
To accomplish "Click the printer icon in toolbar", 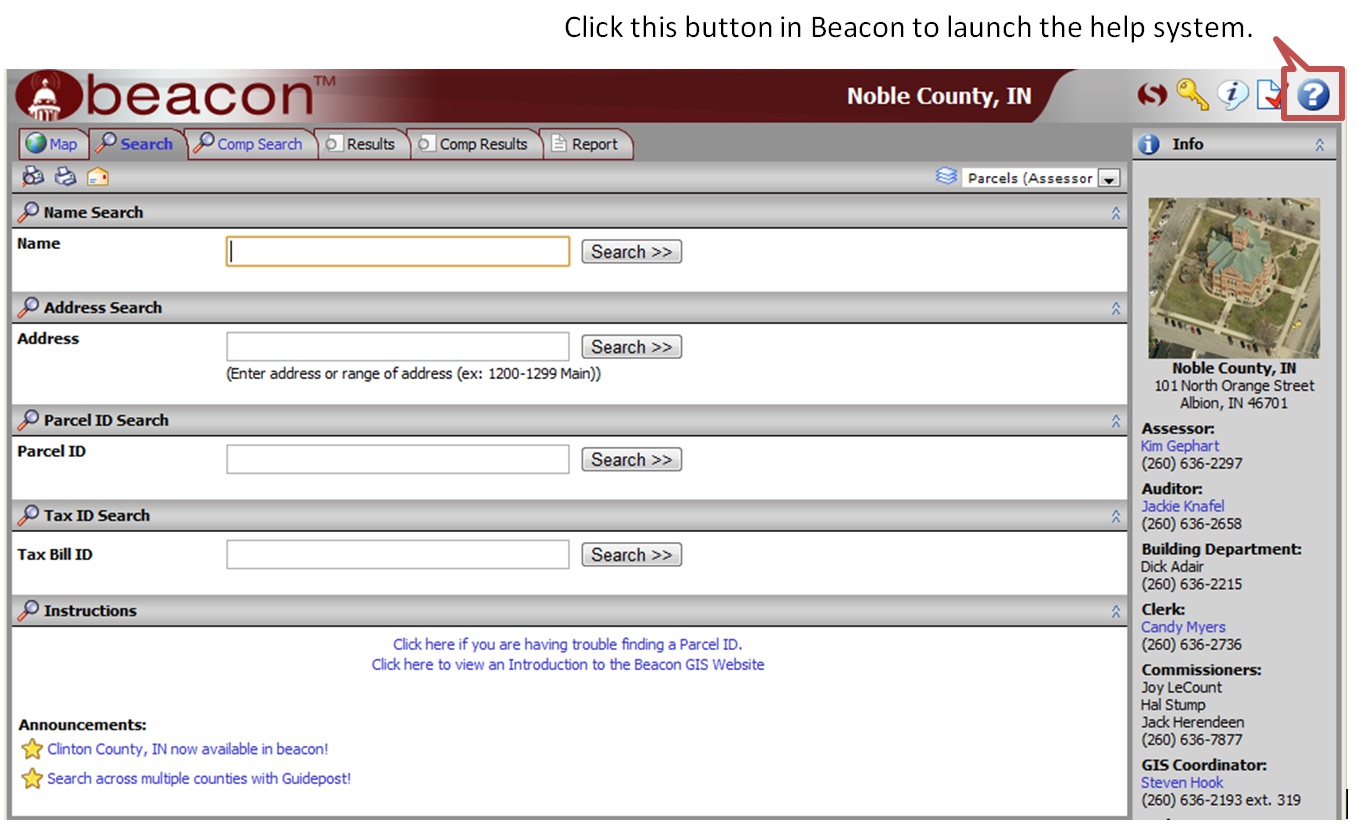I will [65, 177].
